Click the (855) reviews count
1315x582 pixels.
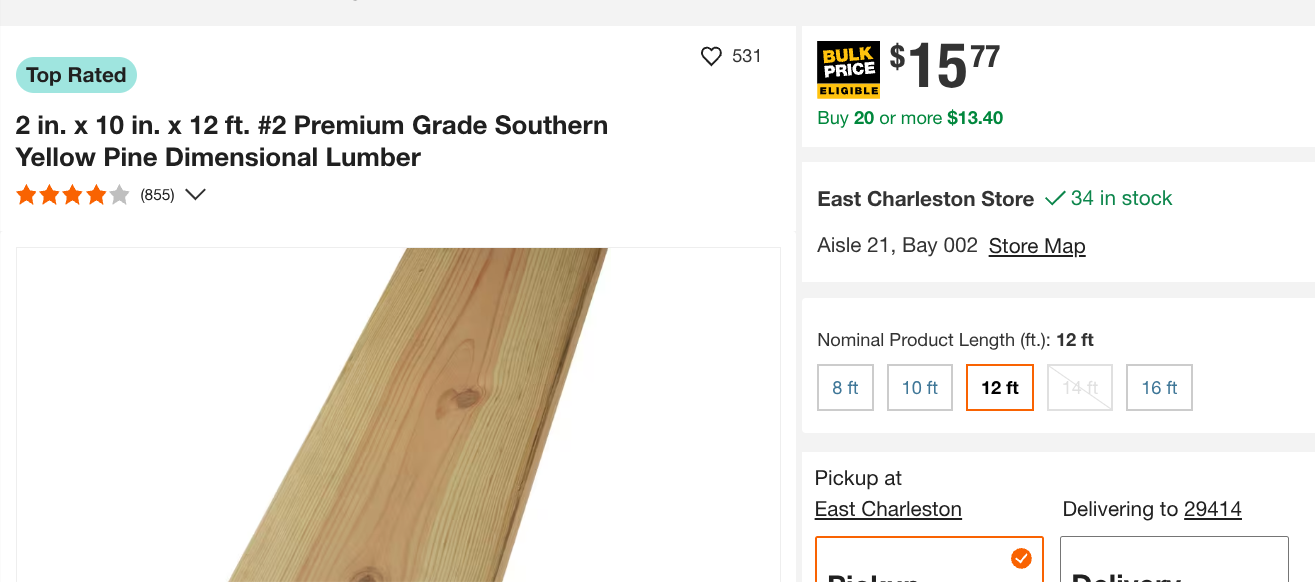[x=157, y=195]
